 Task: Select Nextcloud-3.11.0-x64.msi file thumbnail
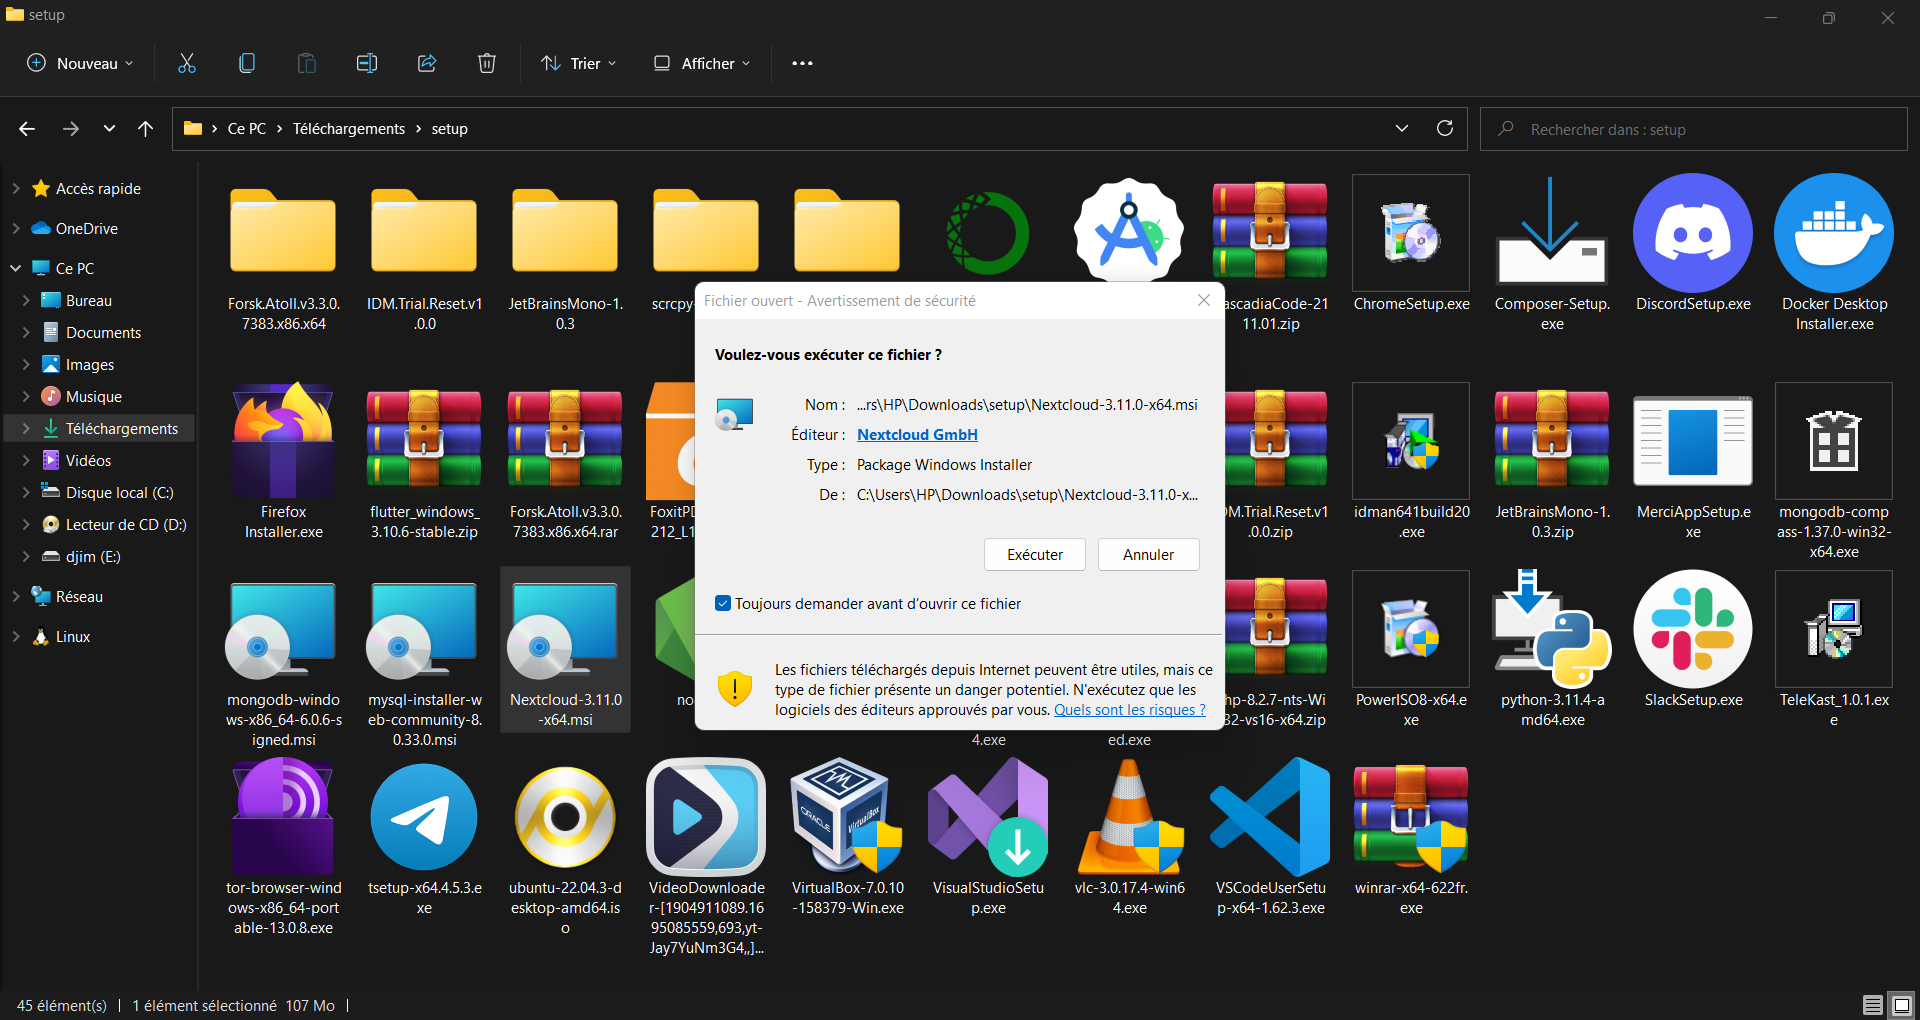(565, 630)
